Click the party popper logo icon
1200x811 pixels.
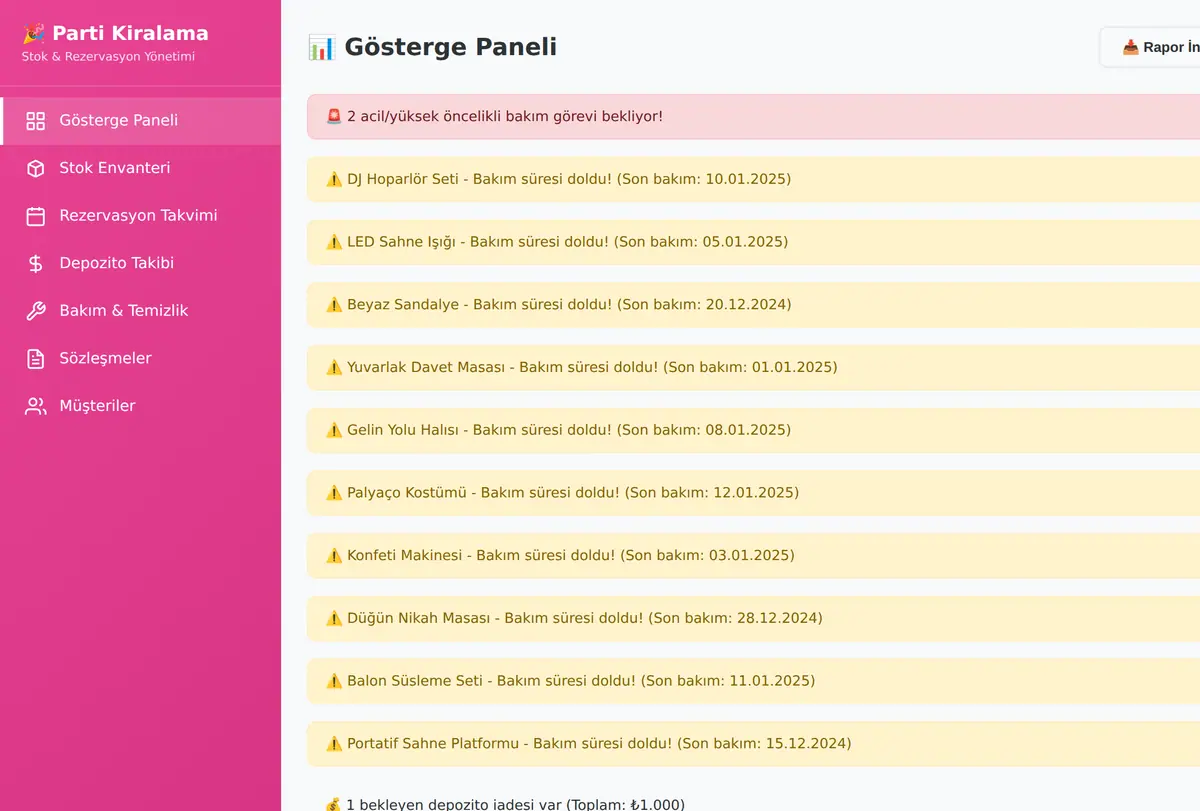34,33
